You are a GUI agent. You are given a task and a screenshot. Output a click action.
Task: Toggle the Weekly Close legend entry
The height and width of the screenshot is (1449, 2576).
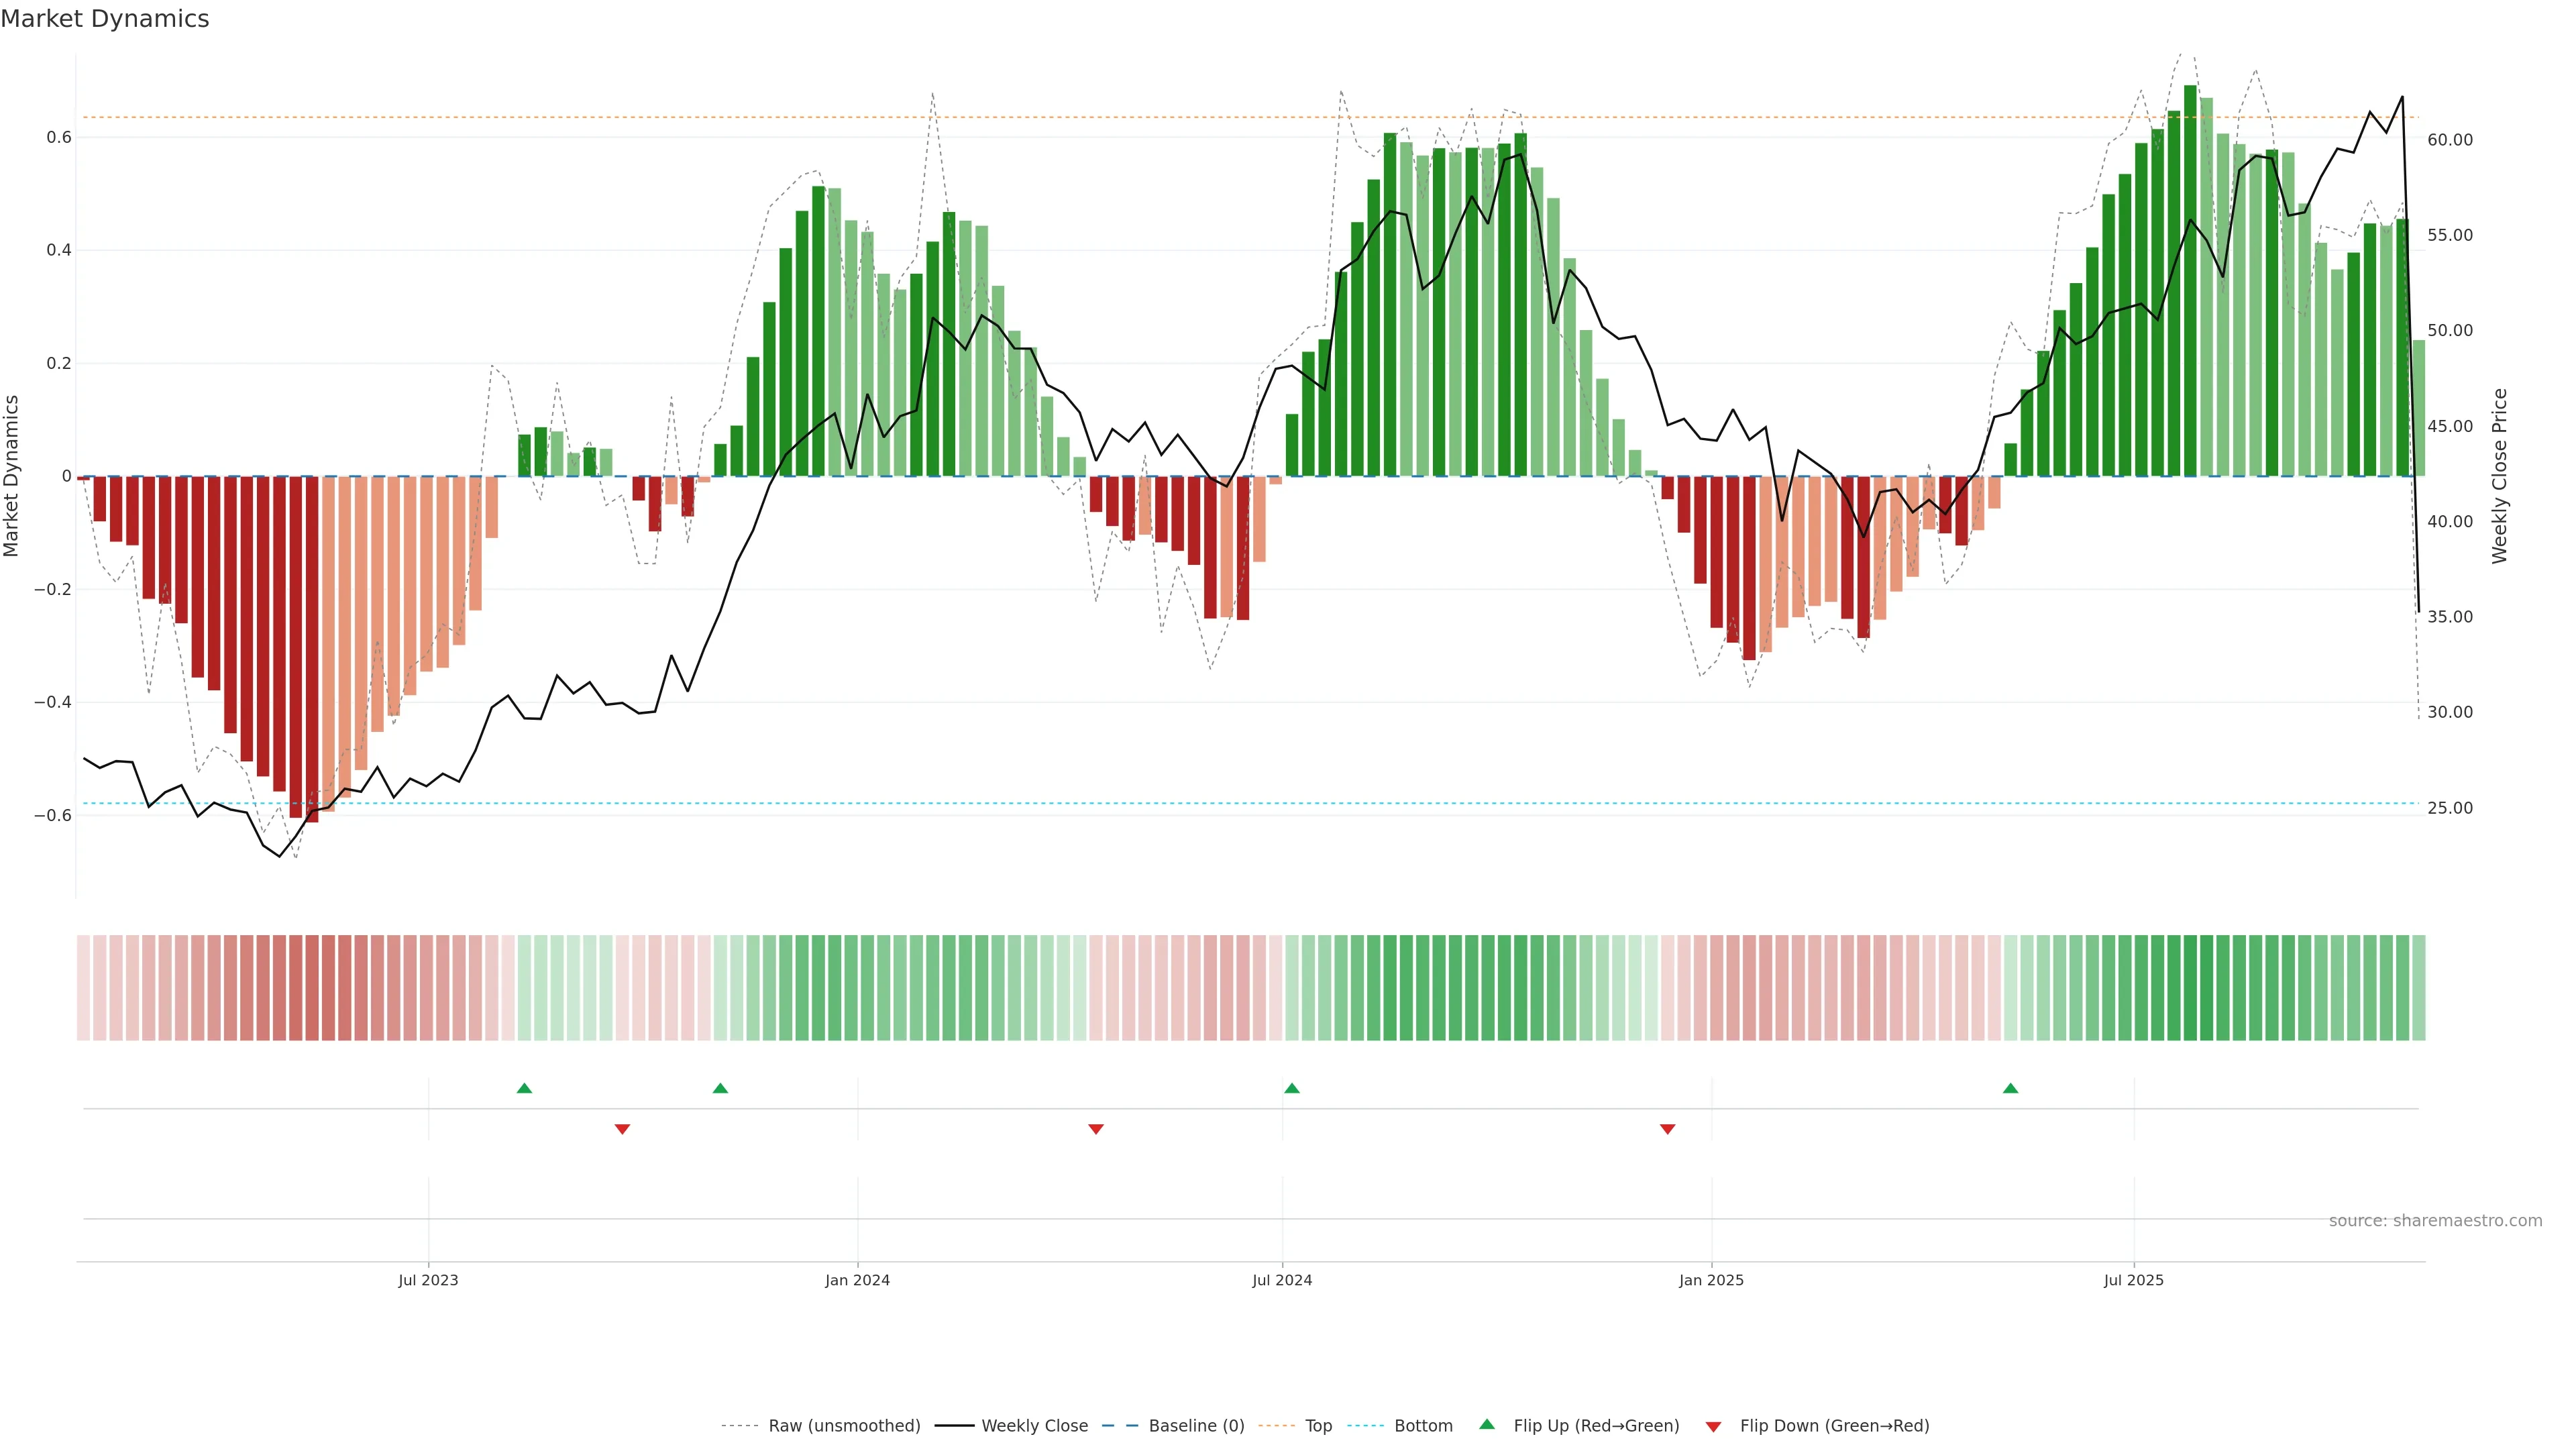pos(1034,1426)
